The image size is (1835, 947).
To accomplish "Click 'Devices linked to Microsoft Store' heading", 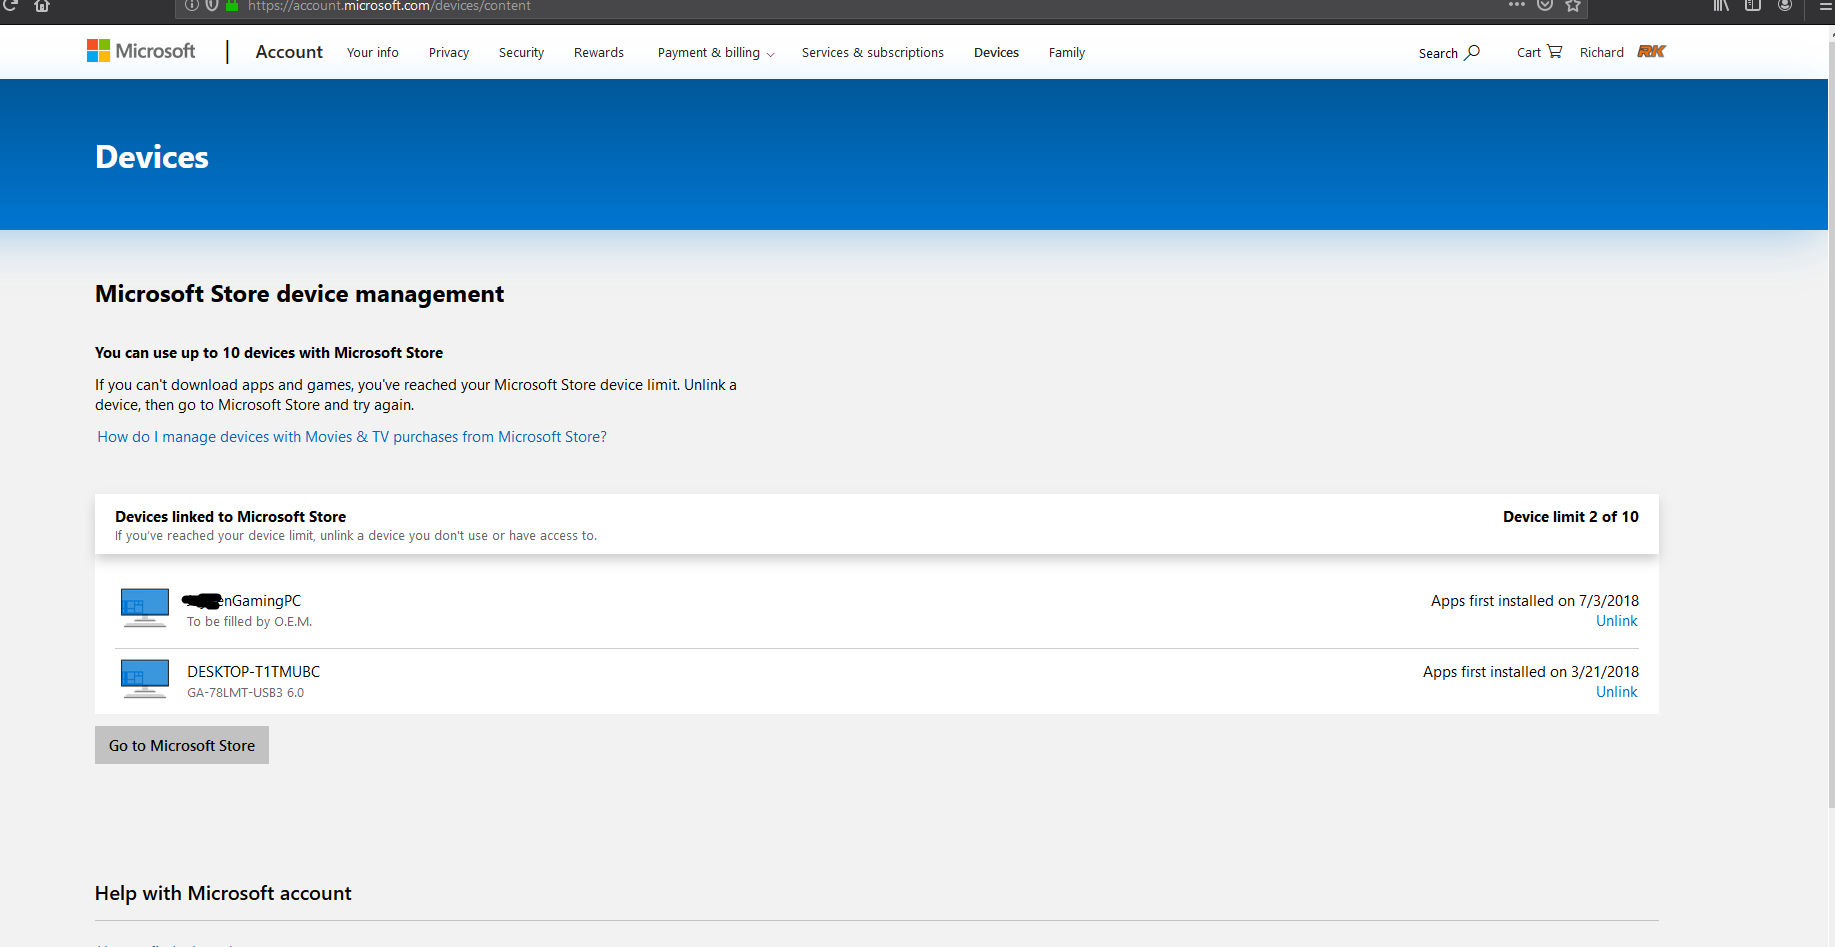I will pyautogui.click(x=230, y=517).
